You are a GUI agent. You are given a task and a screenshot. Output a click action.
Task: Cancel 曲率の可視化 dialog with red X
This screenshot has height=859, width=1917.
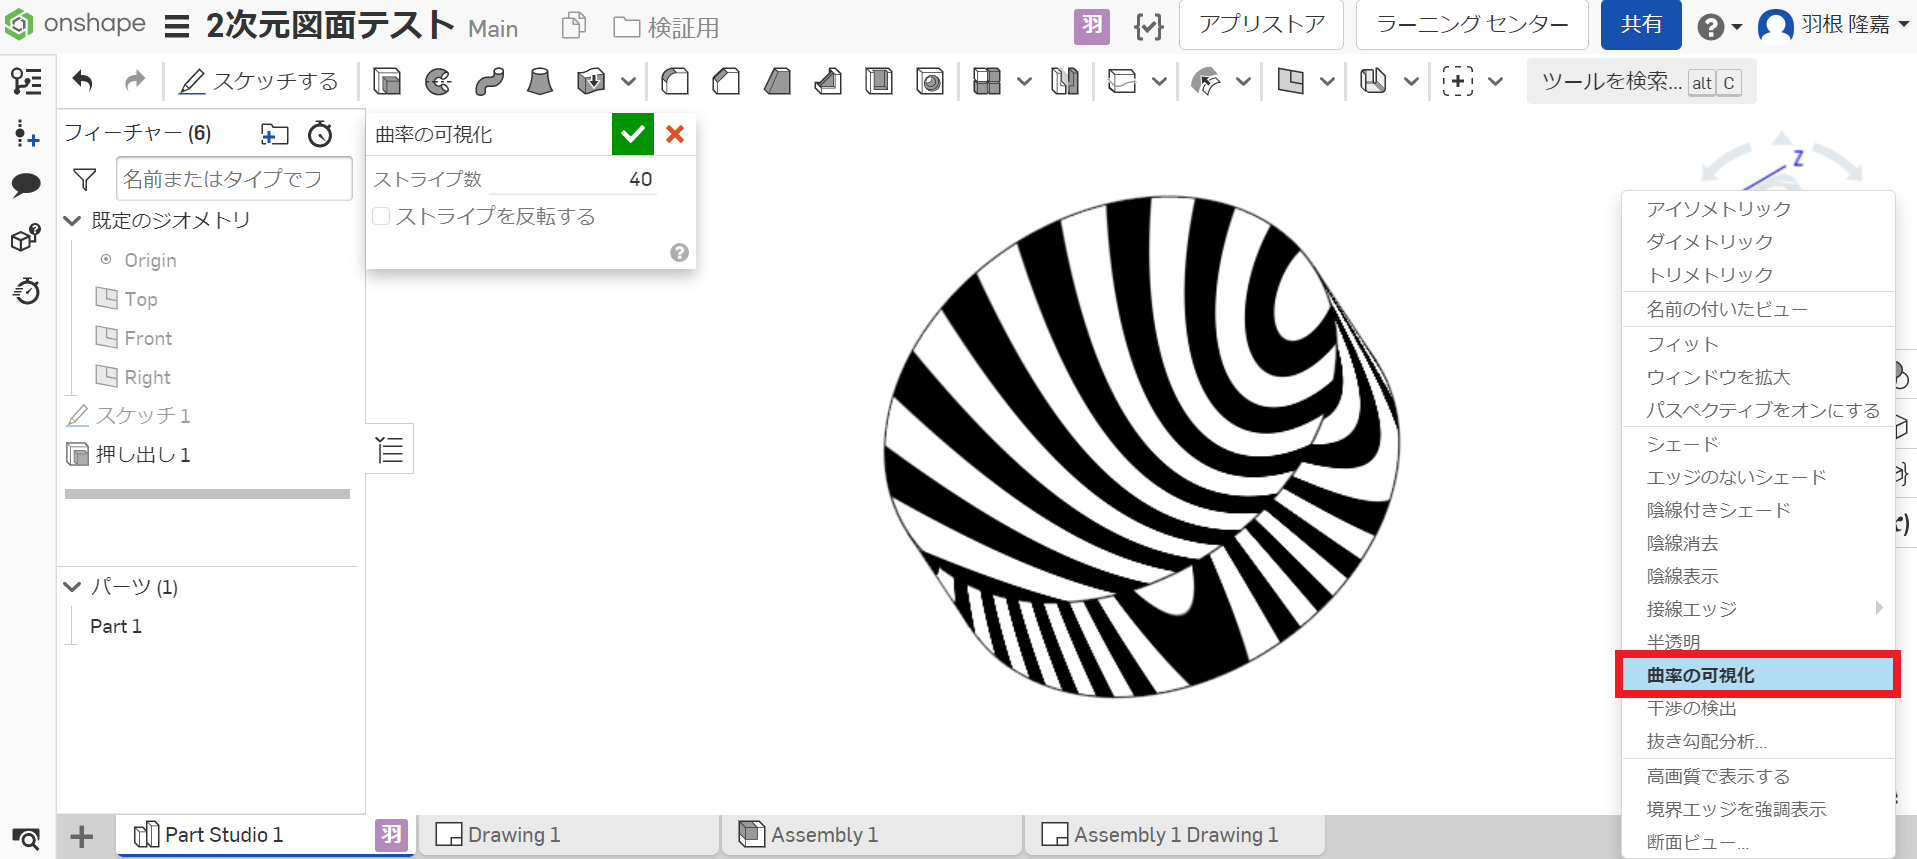[675, 134]
